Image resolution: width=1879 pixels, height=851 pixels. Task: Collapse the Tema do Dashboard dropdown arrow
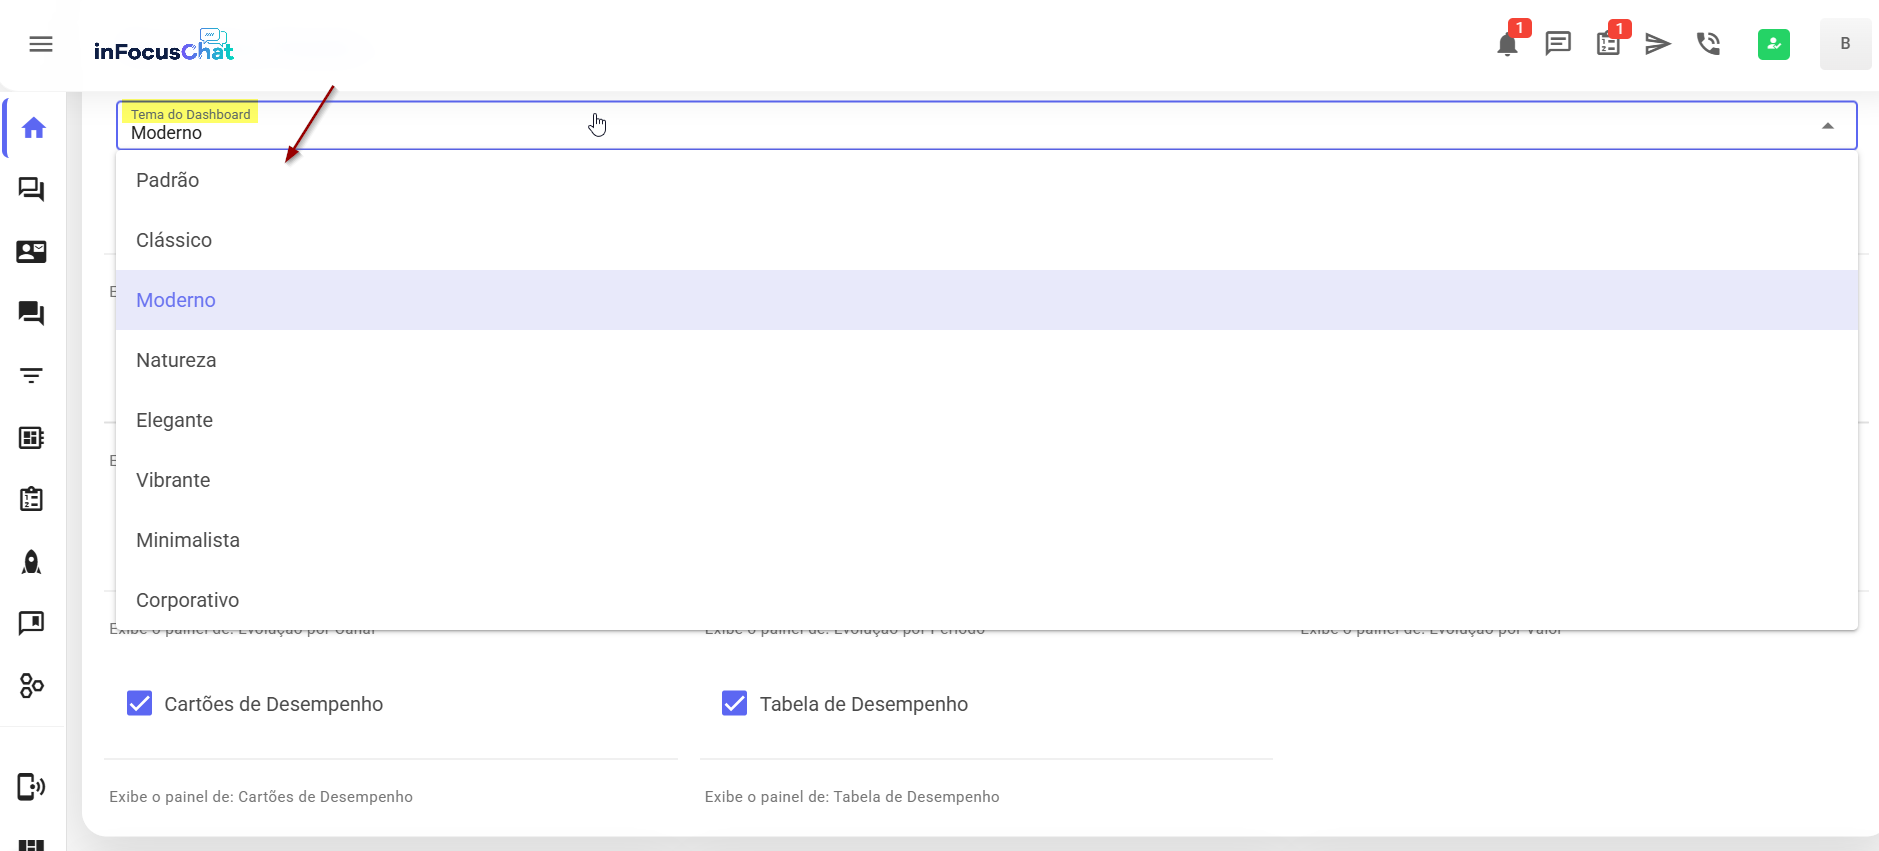tap(1827, 126)
